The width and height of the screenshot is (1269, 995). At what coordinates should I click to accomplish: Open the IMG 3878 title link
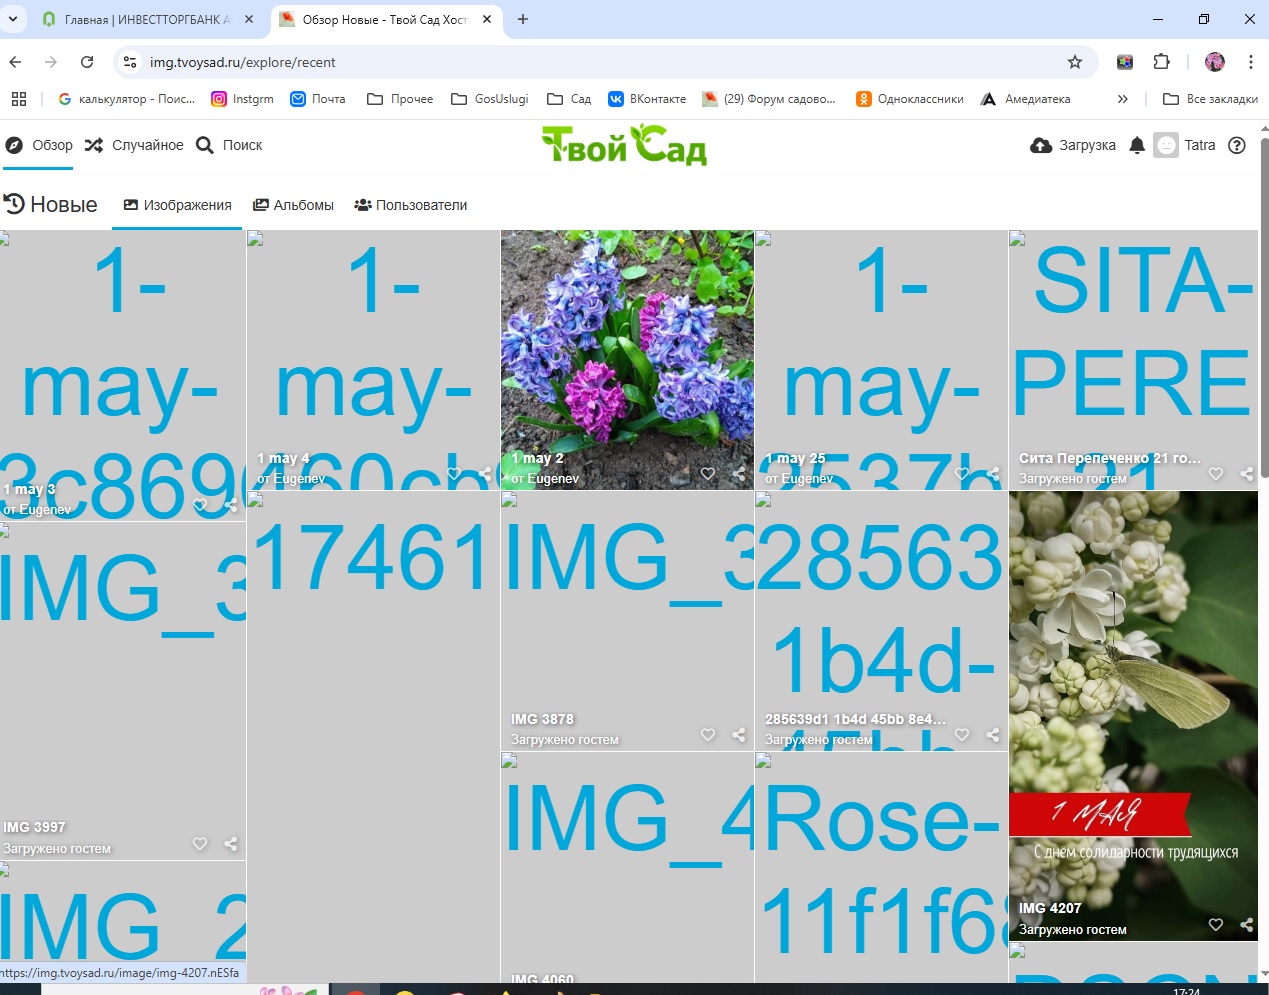(542, 719)
